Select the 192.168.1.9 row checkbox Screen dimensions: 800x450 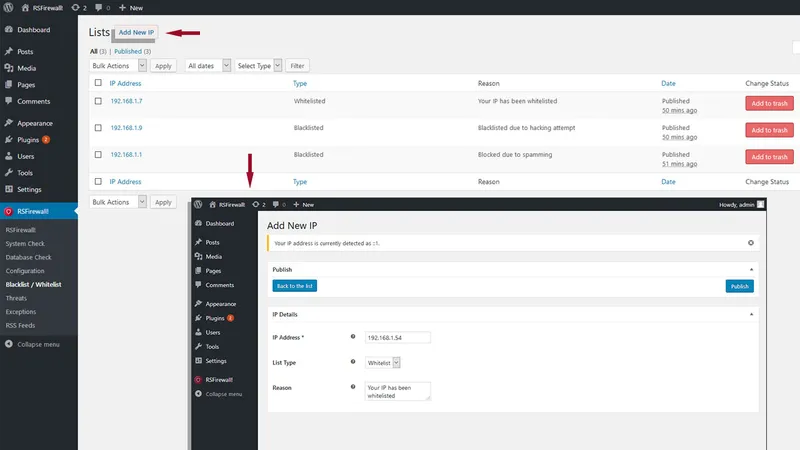click(x=98, y=128)
